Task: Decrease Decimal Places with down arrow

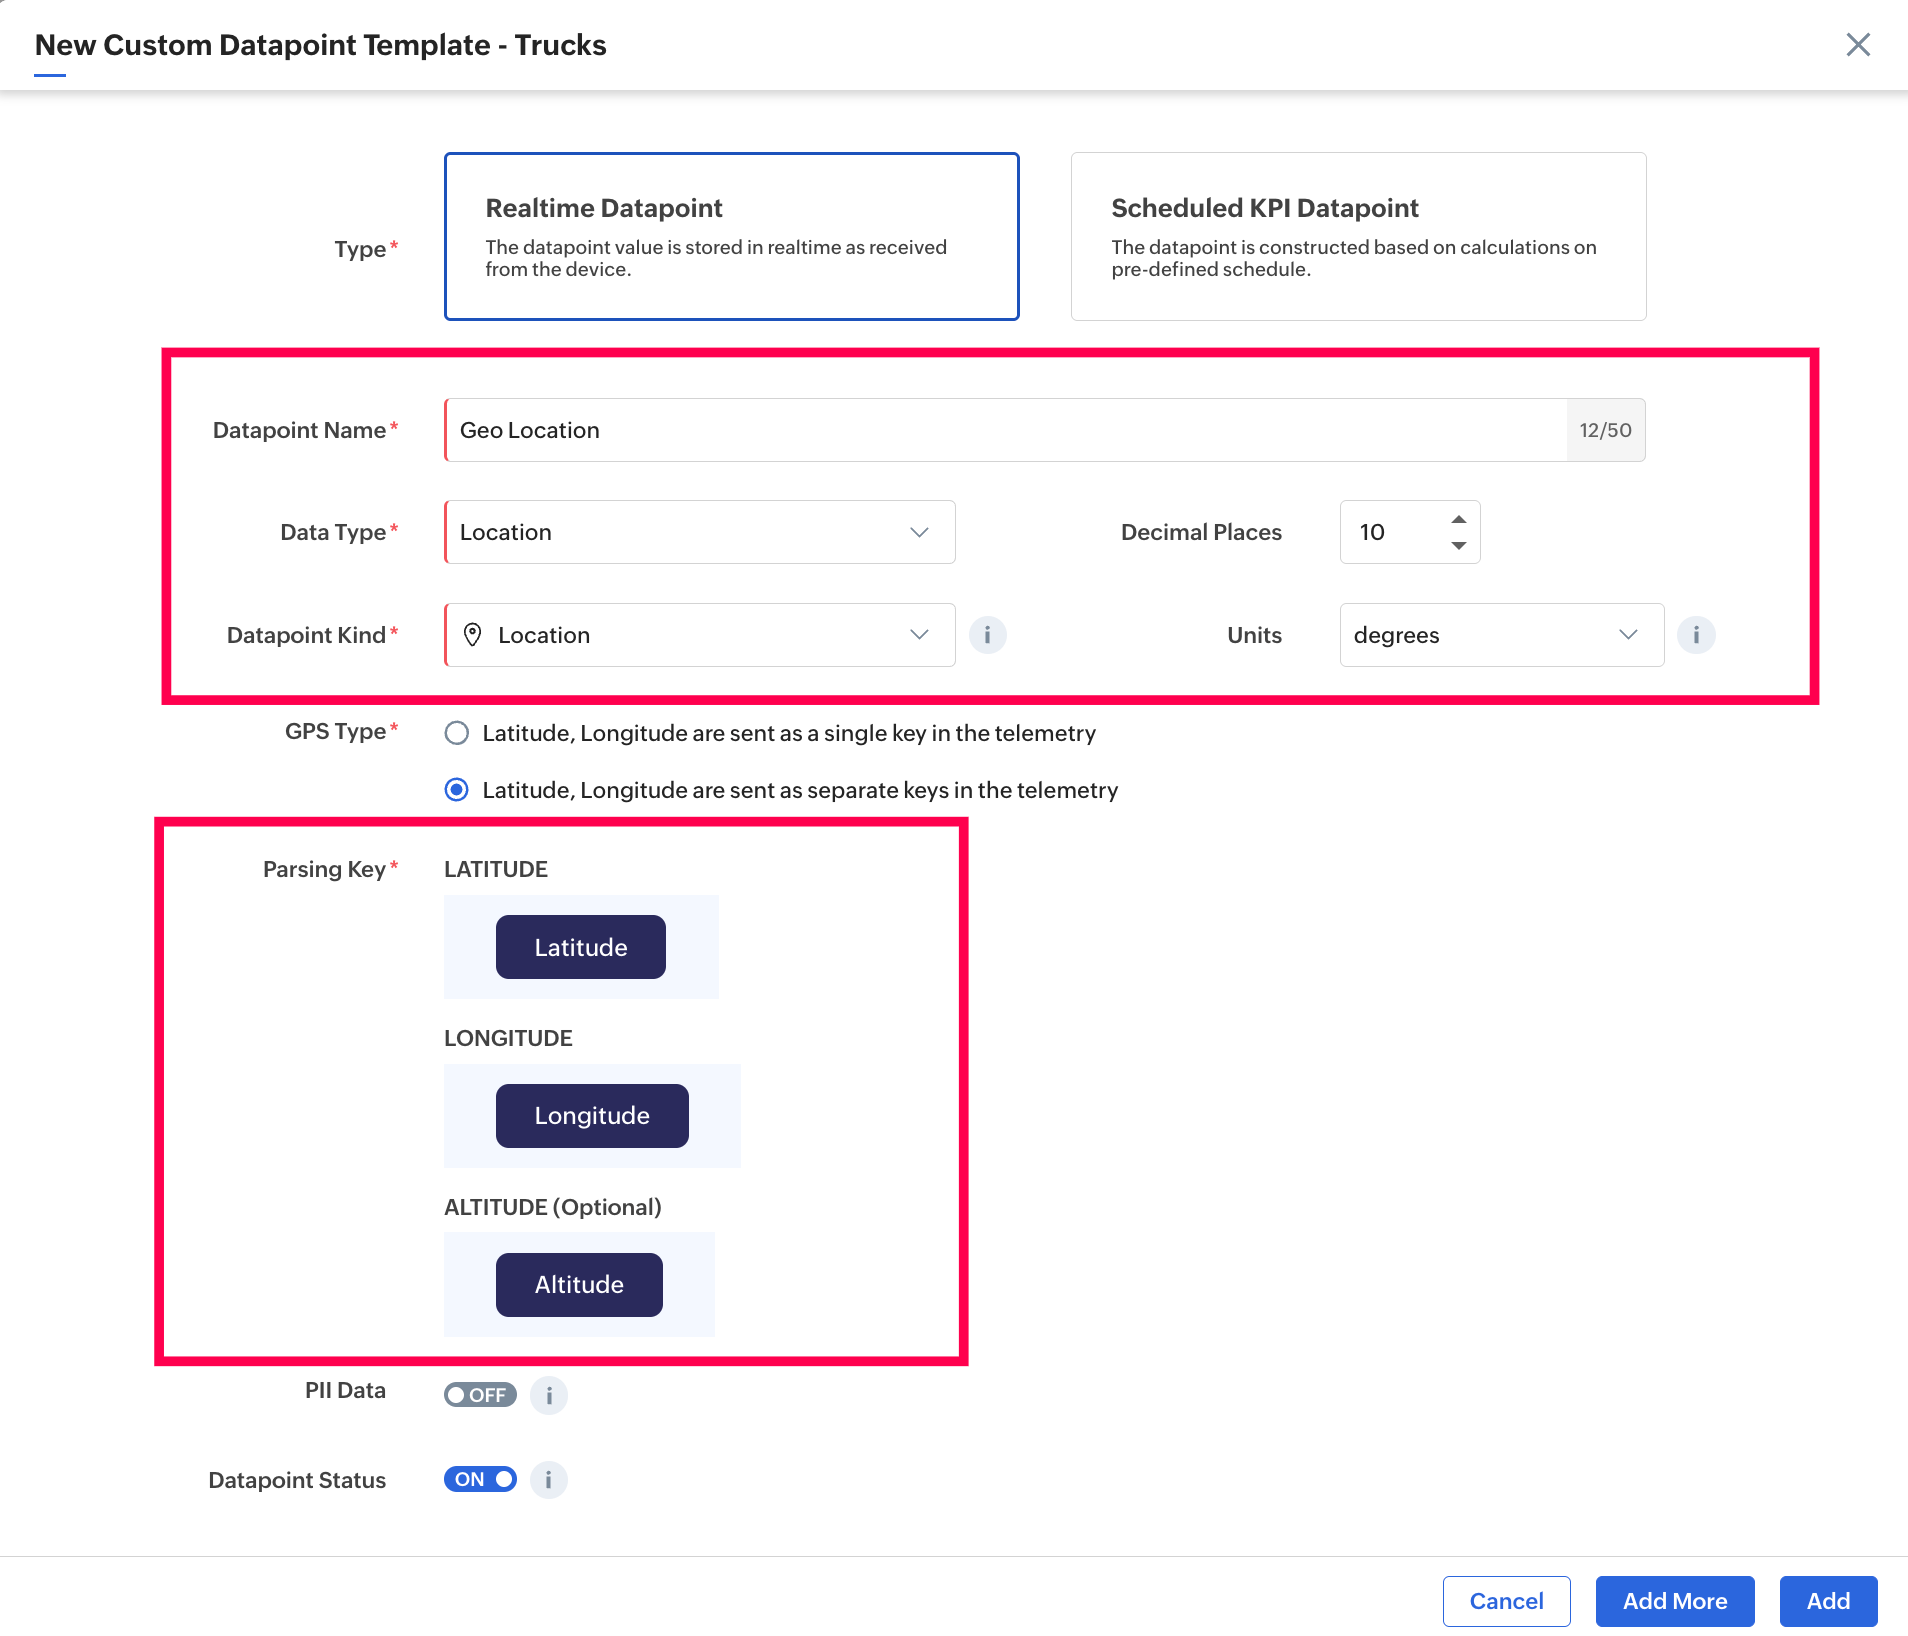Action: click(x=1459, y=546)
